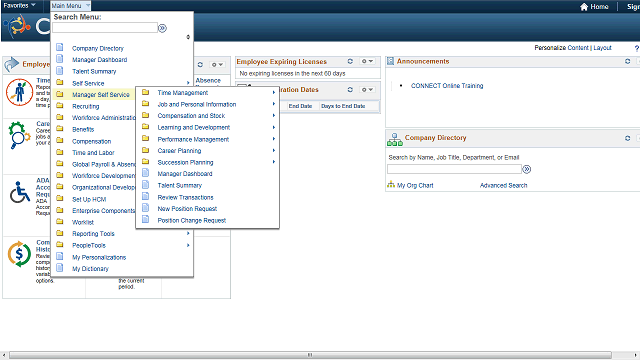The height and width of the screenshot is (360, 640).
Task: Click the Company Directory search go icon
Action: pos(527,169)
